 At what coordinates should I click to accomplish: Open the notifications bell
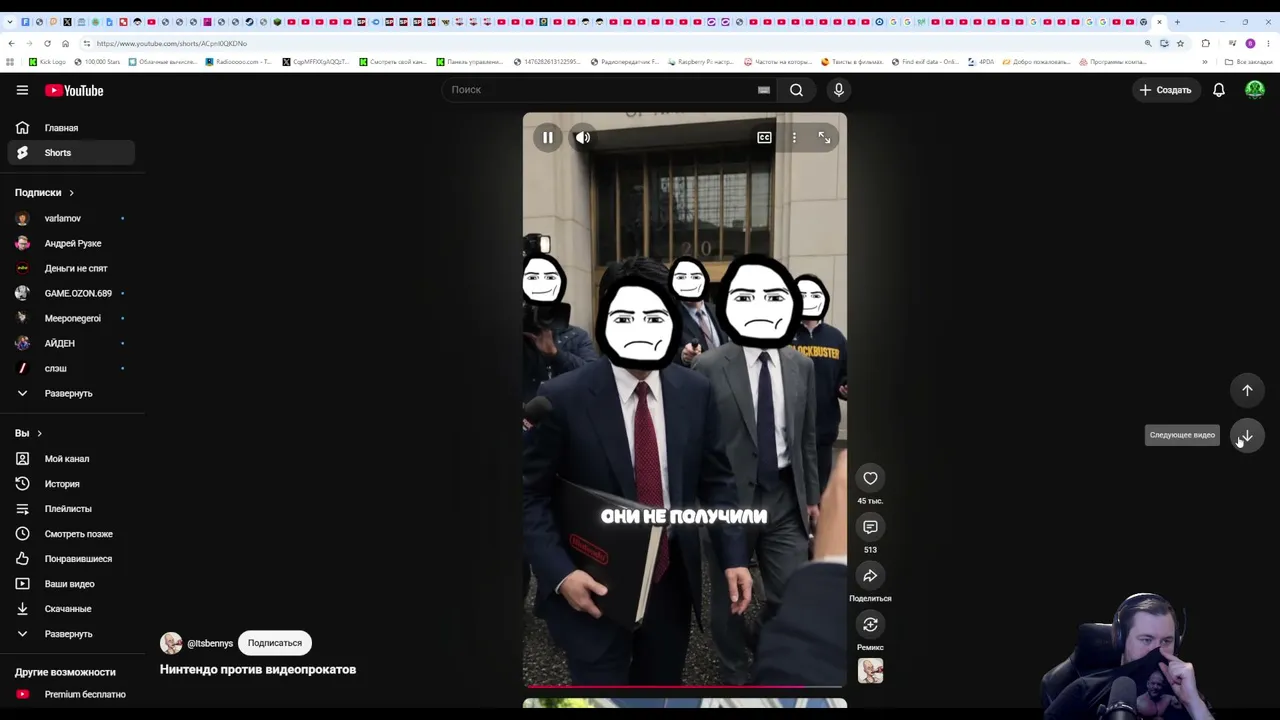1219,90
